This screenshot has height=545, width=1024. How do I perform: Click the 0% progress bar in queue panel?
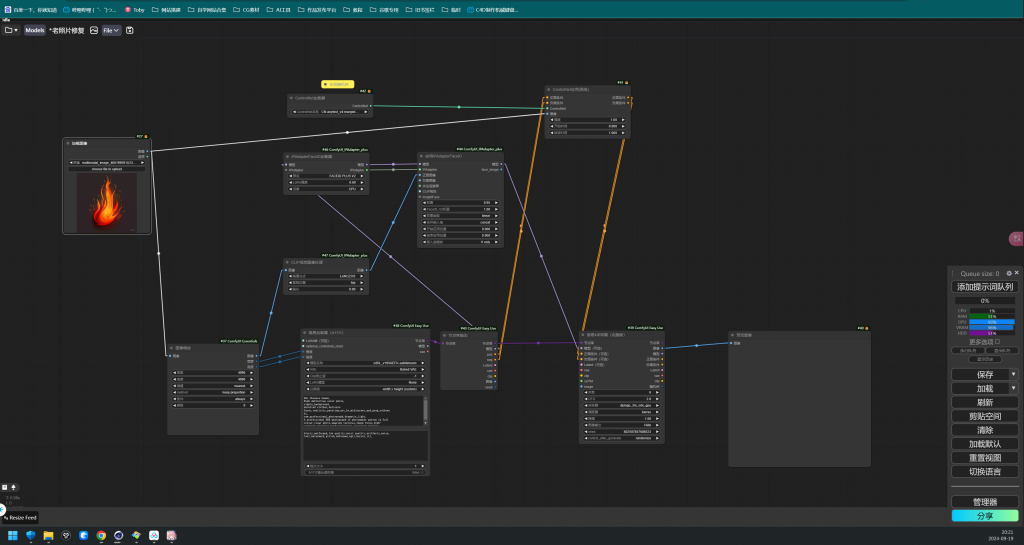point(984,301)
